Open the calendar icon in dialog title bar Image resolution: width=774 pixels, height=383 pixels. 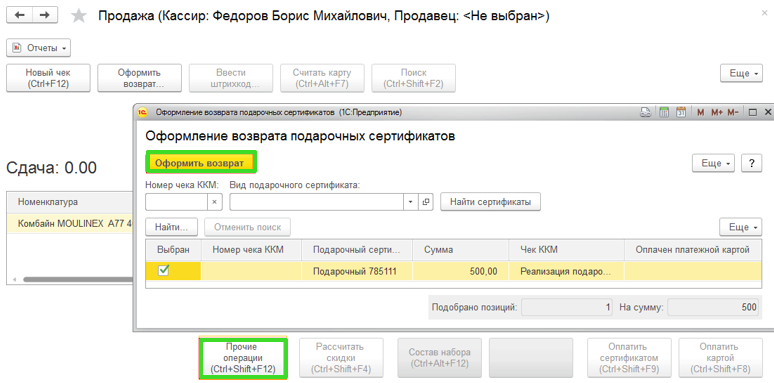click(x=681, y=113)
